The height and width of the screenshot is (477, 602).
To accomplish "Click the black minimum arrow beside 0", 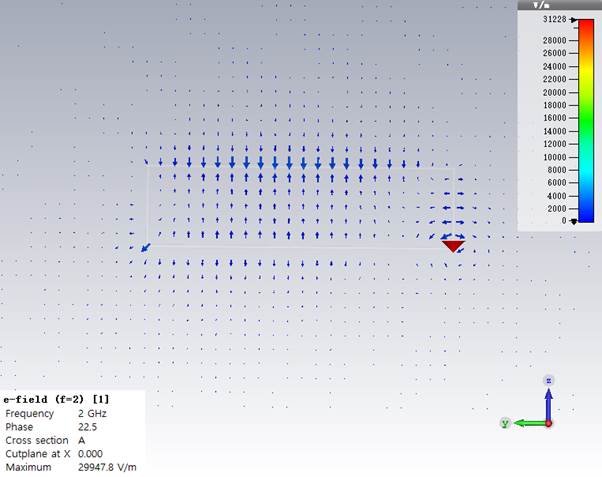I will click(x=574, y=220).
